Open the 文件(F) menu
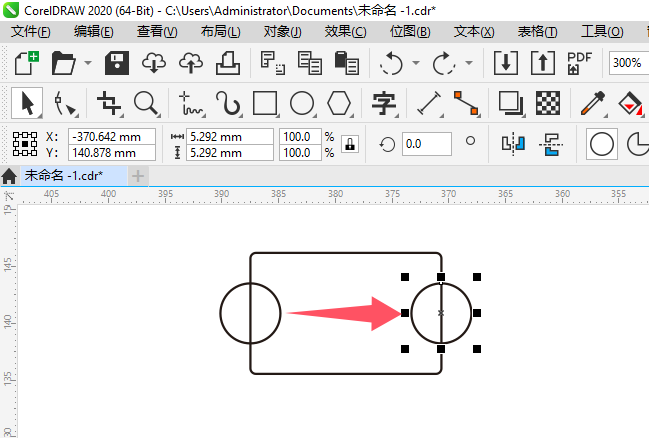This screenshot has width=649, height=438. tap(31, 31)
